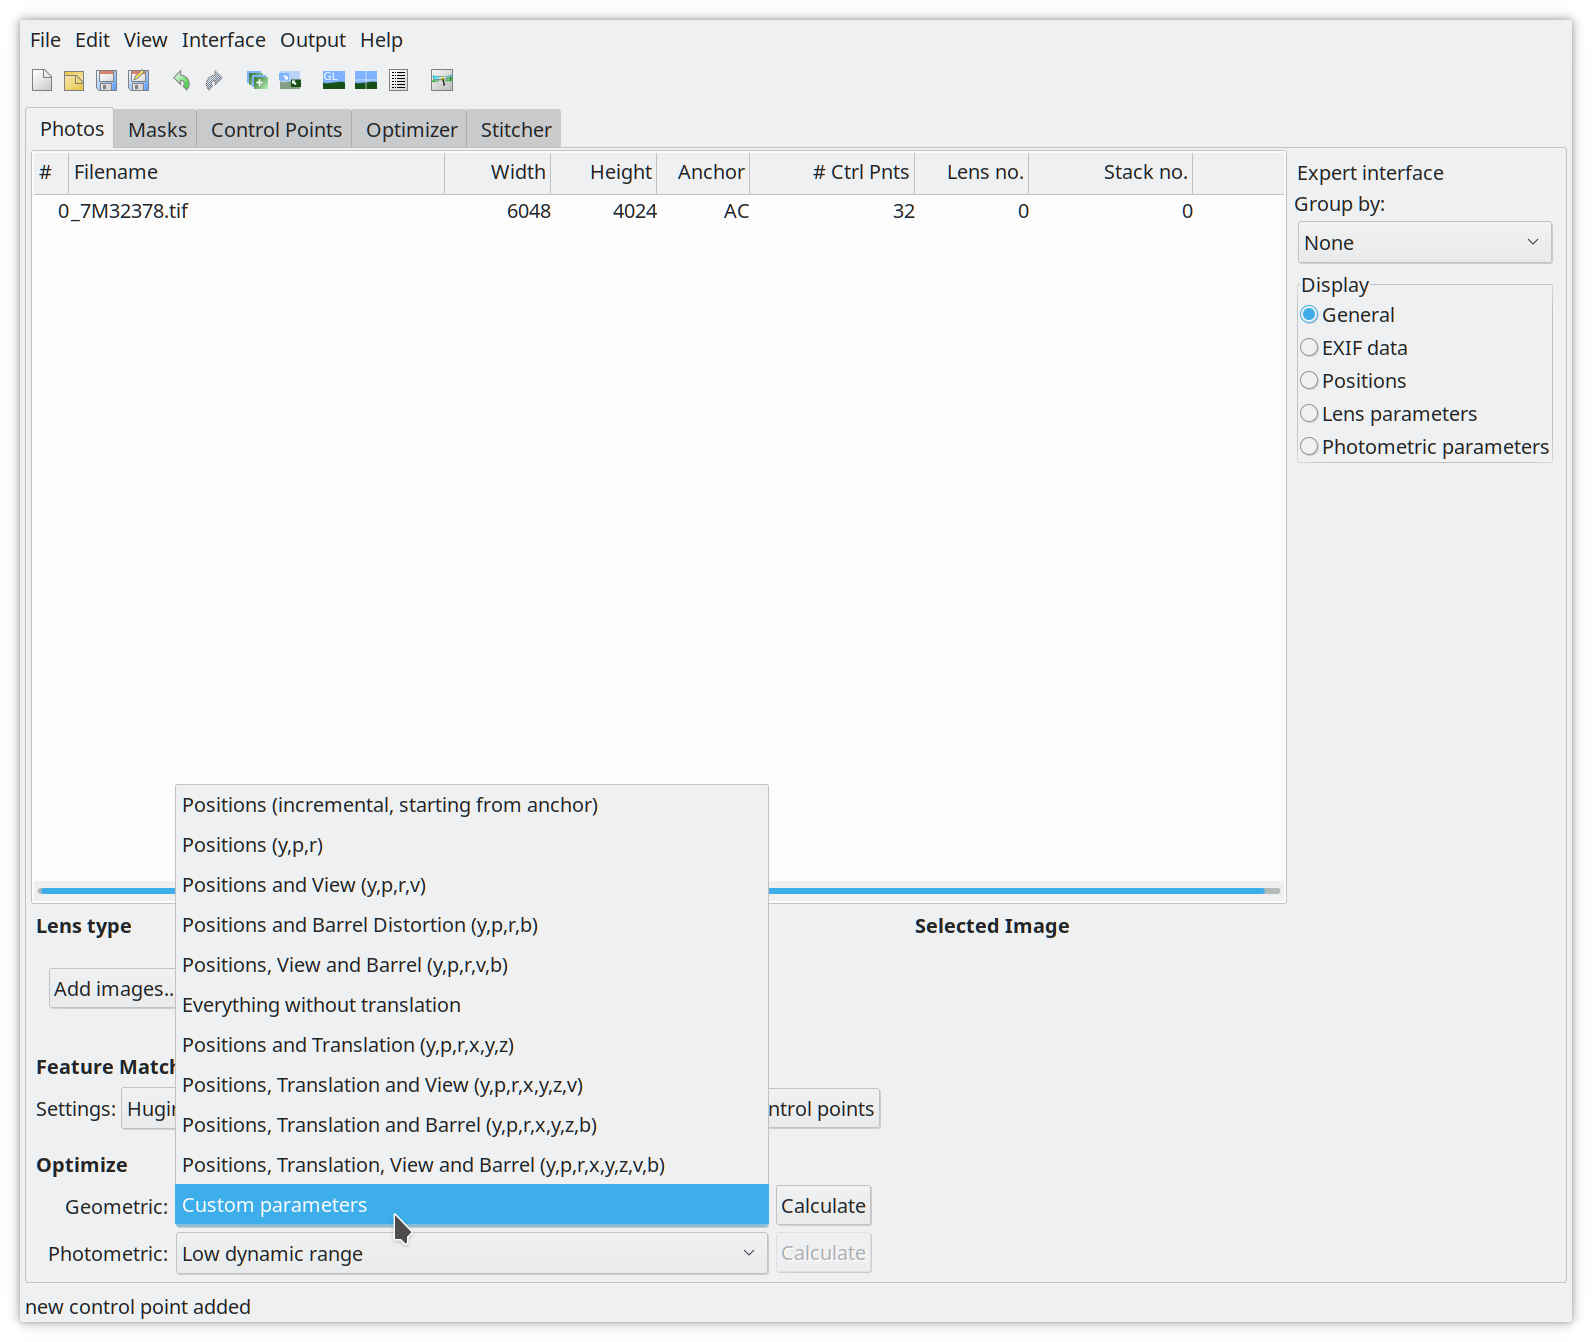Choose Positions (y,p,r) option

472,845
